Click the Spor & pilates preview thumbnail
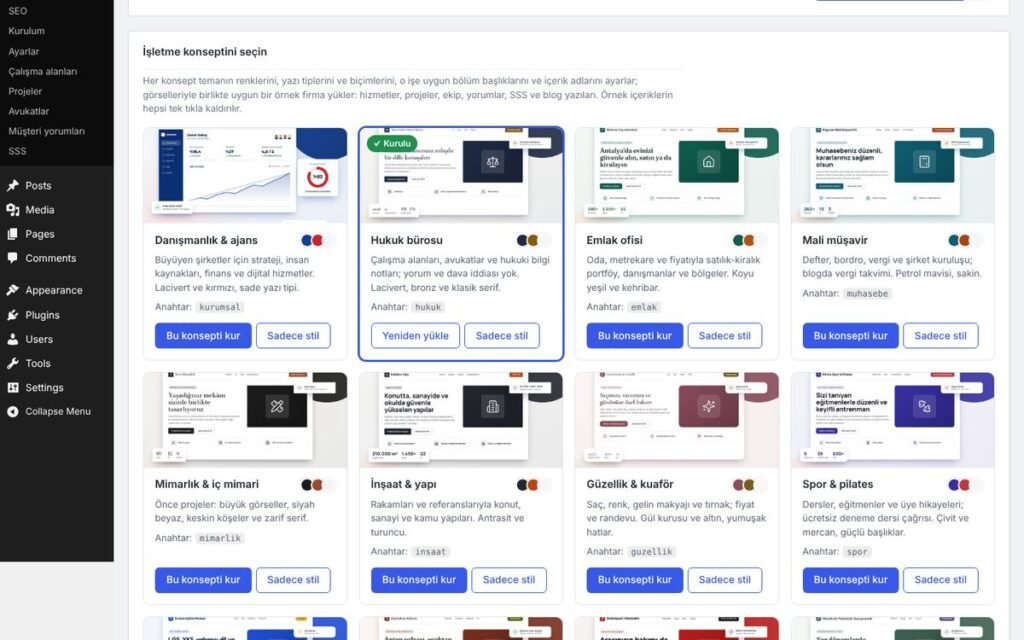1024x640 pixels. coord(893,420)
